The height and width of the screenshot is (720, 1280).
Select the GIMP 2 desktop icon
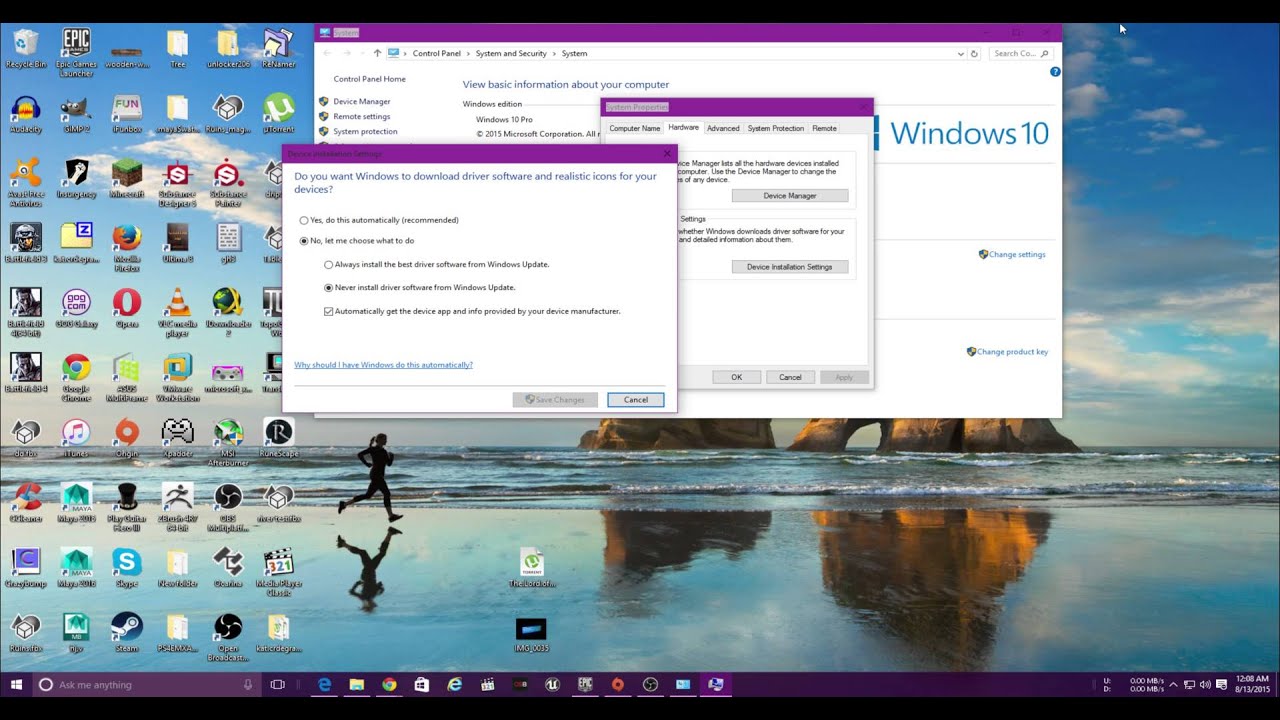76,114
